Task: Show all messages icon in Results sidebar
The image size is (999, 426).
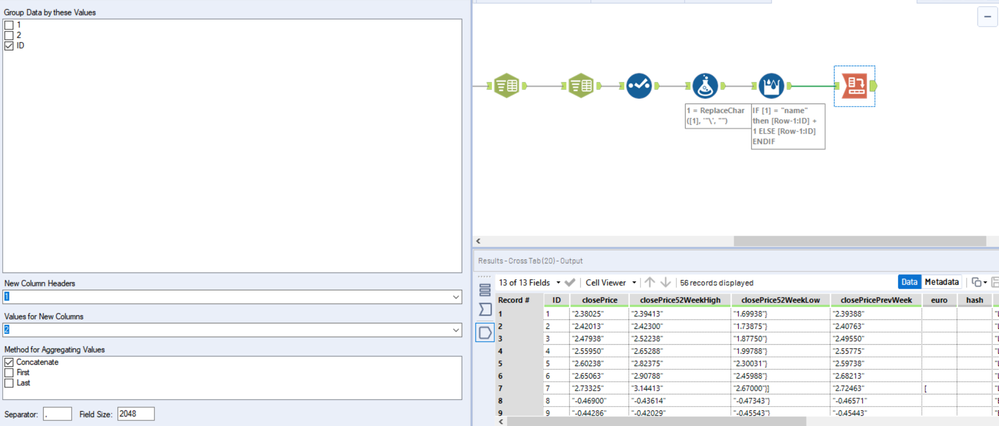Action: tap(485, 290)
